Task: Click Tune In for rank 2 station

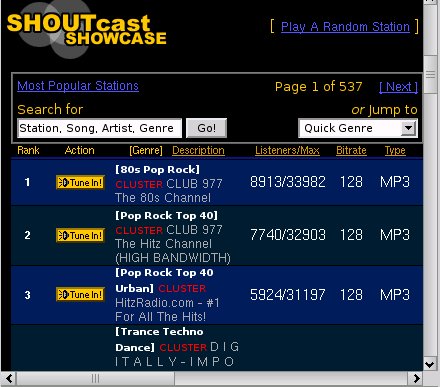Action: pyautogui.click(x=80, y=236)
